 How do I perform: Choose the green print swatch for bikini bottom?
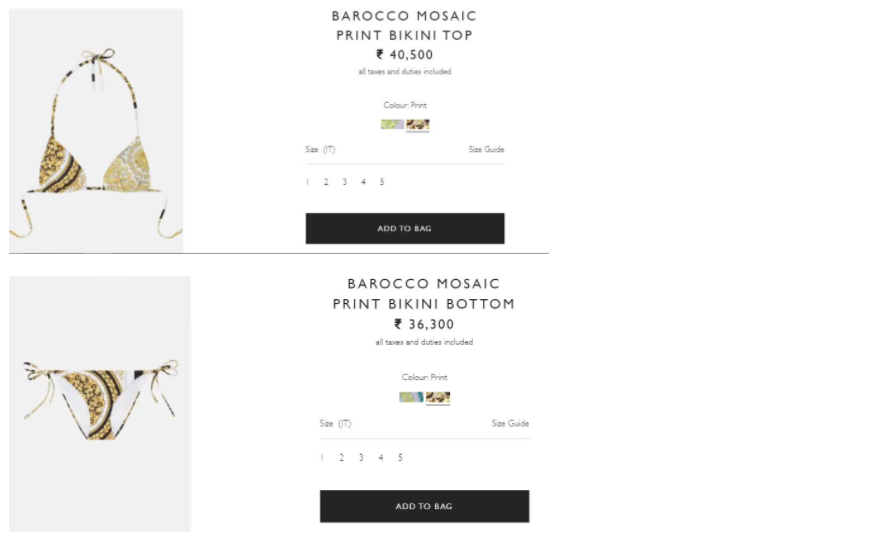click(410, 397)
